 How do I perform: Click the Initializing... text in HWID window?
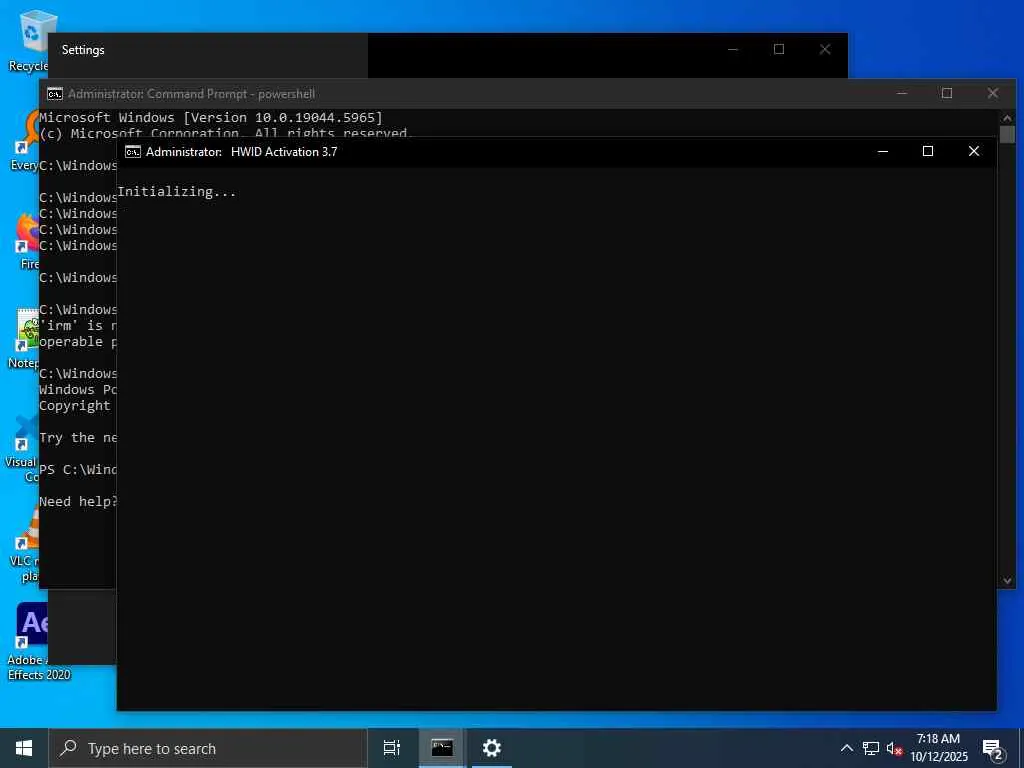pos(176,192)
